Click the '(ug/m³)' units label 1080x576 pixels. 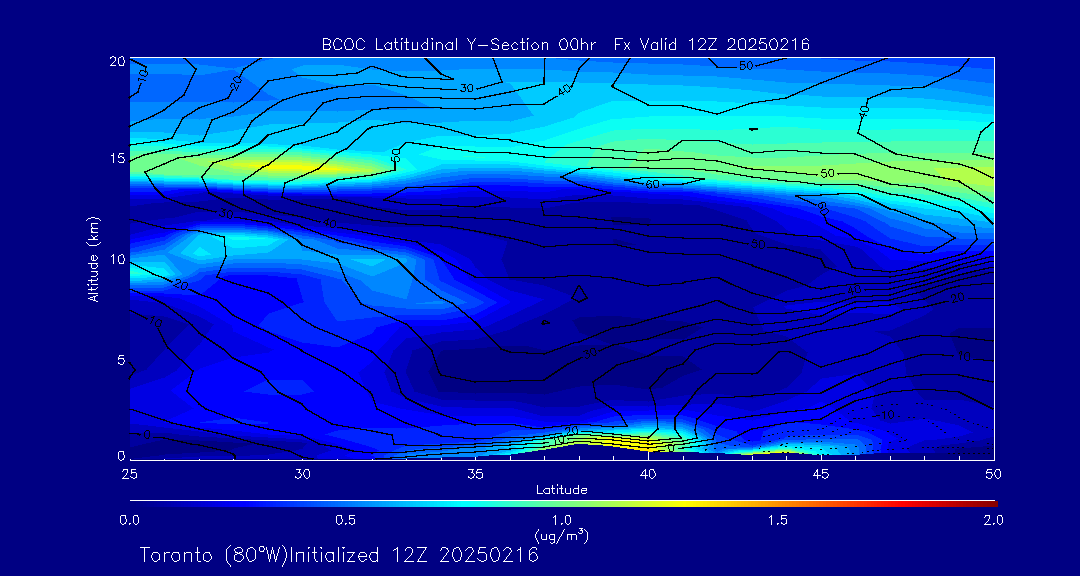pos(561,535)
